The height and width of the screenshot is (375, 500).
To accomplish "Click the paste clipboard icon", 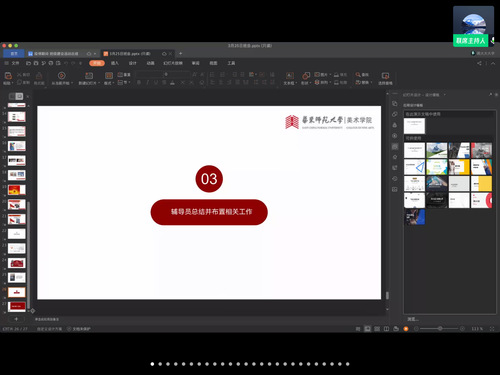I will coord(8,76).
